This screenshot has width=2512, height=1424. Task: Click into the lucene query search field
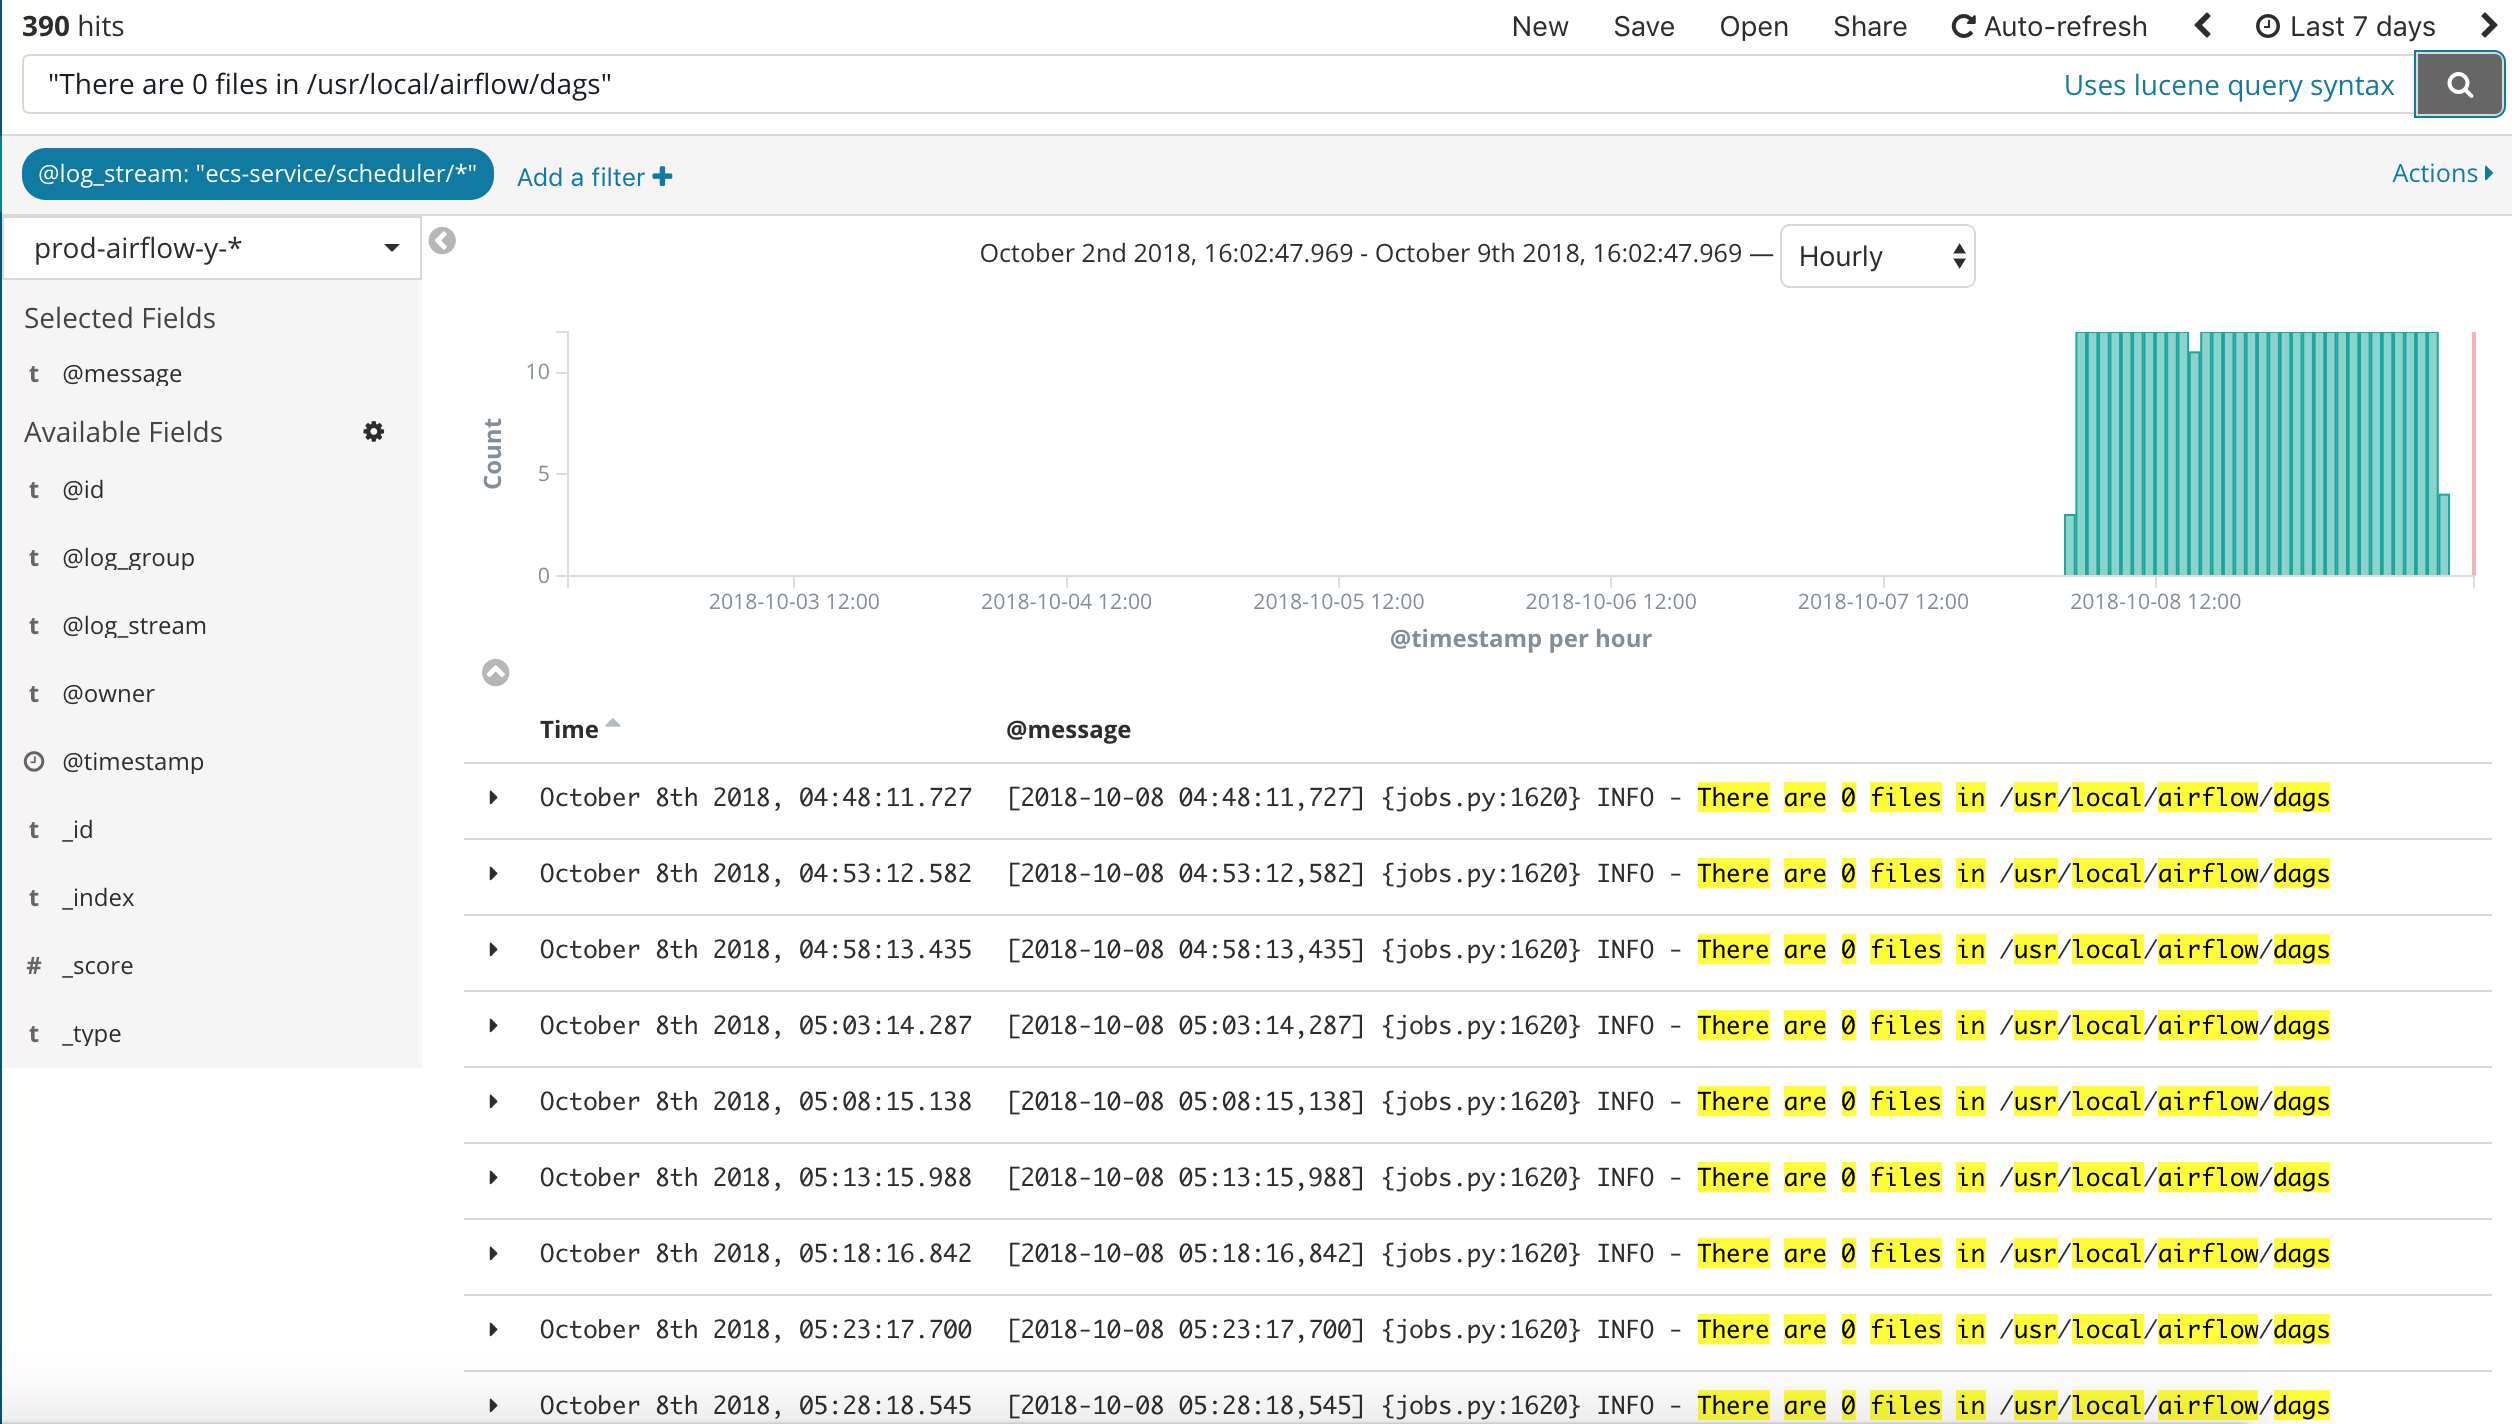[x=1000, y=85]
